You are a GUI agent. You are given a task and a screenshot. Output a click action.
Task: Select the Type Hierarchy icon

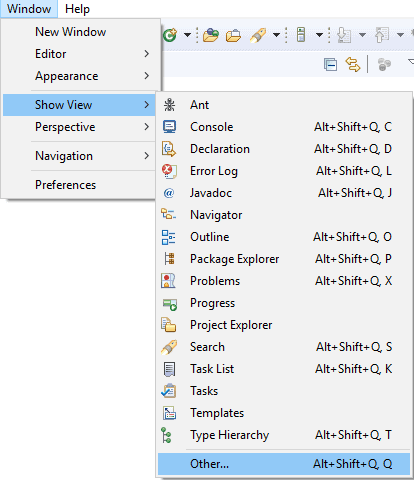coord(166,435)
